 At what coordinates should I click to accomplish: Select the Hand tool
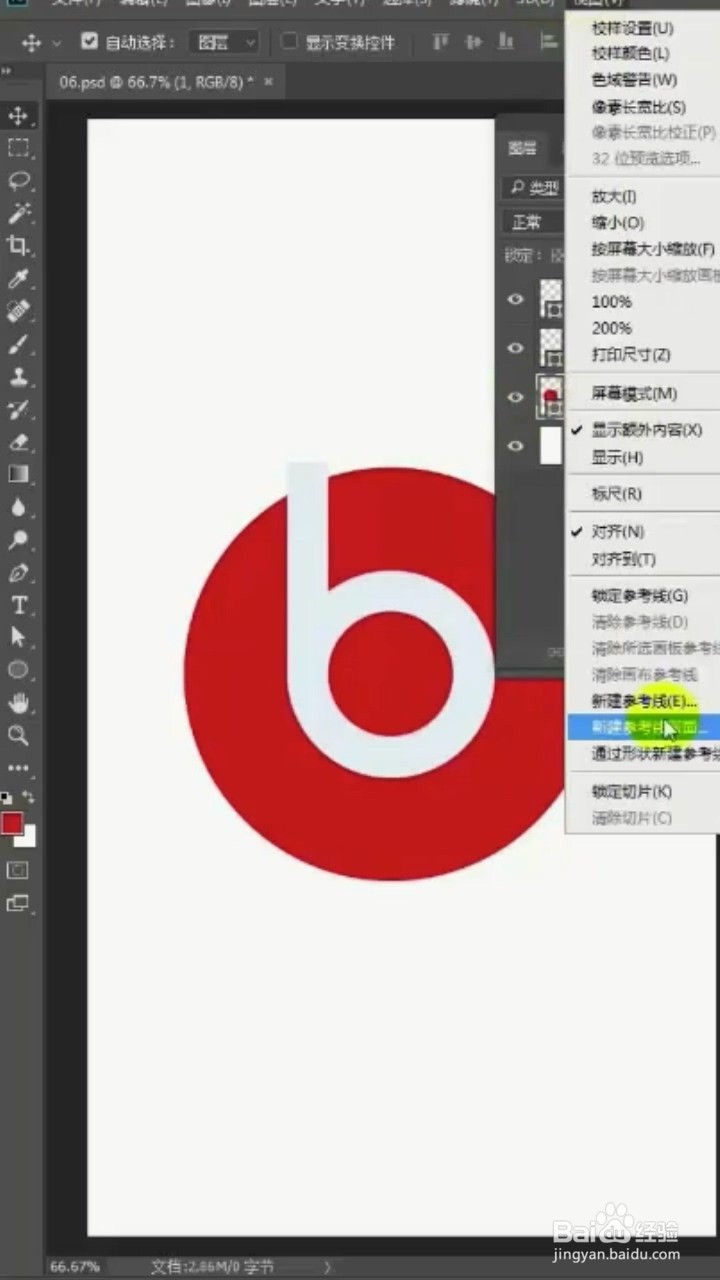coord(18,702)
